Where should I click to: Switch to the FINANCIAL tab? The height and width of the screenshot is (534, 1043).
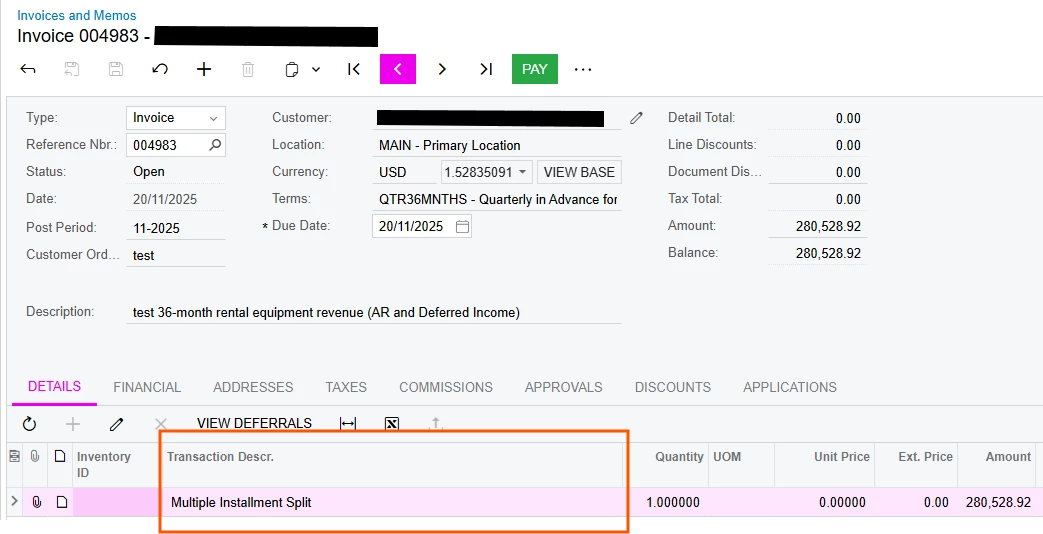pyautogui.click(x=147, y=387)
